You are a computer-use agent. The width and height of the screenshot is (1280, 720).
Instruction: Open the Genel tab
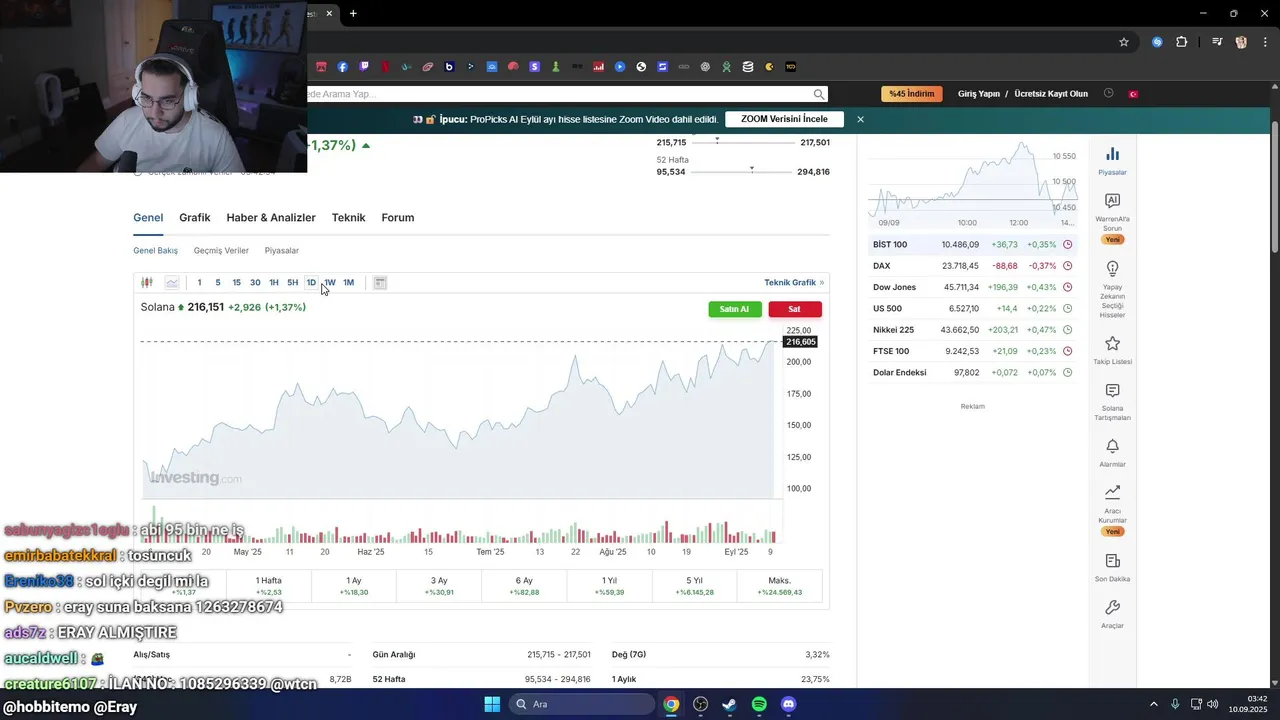[x=148, y=218]
